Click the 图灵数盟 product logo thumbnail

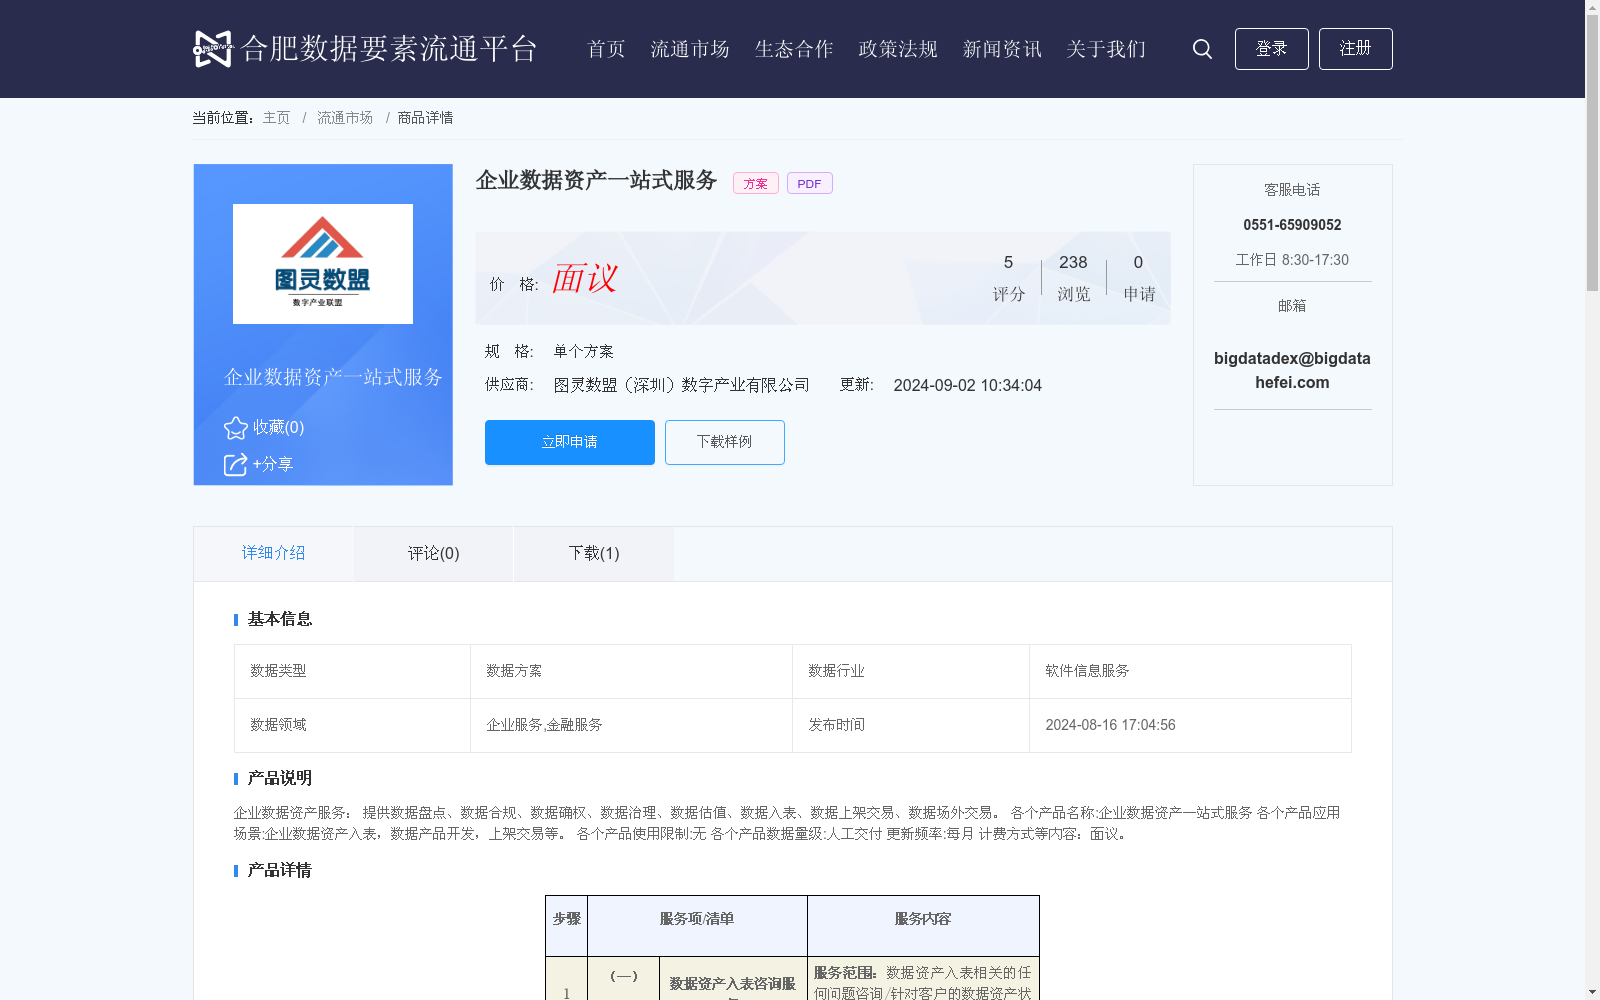click(323, 264)
